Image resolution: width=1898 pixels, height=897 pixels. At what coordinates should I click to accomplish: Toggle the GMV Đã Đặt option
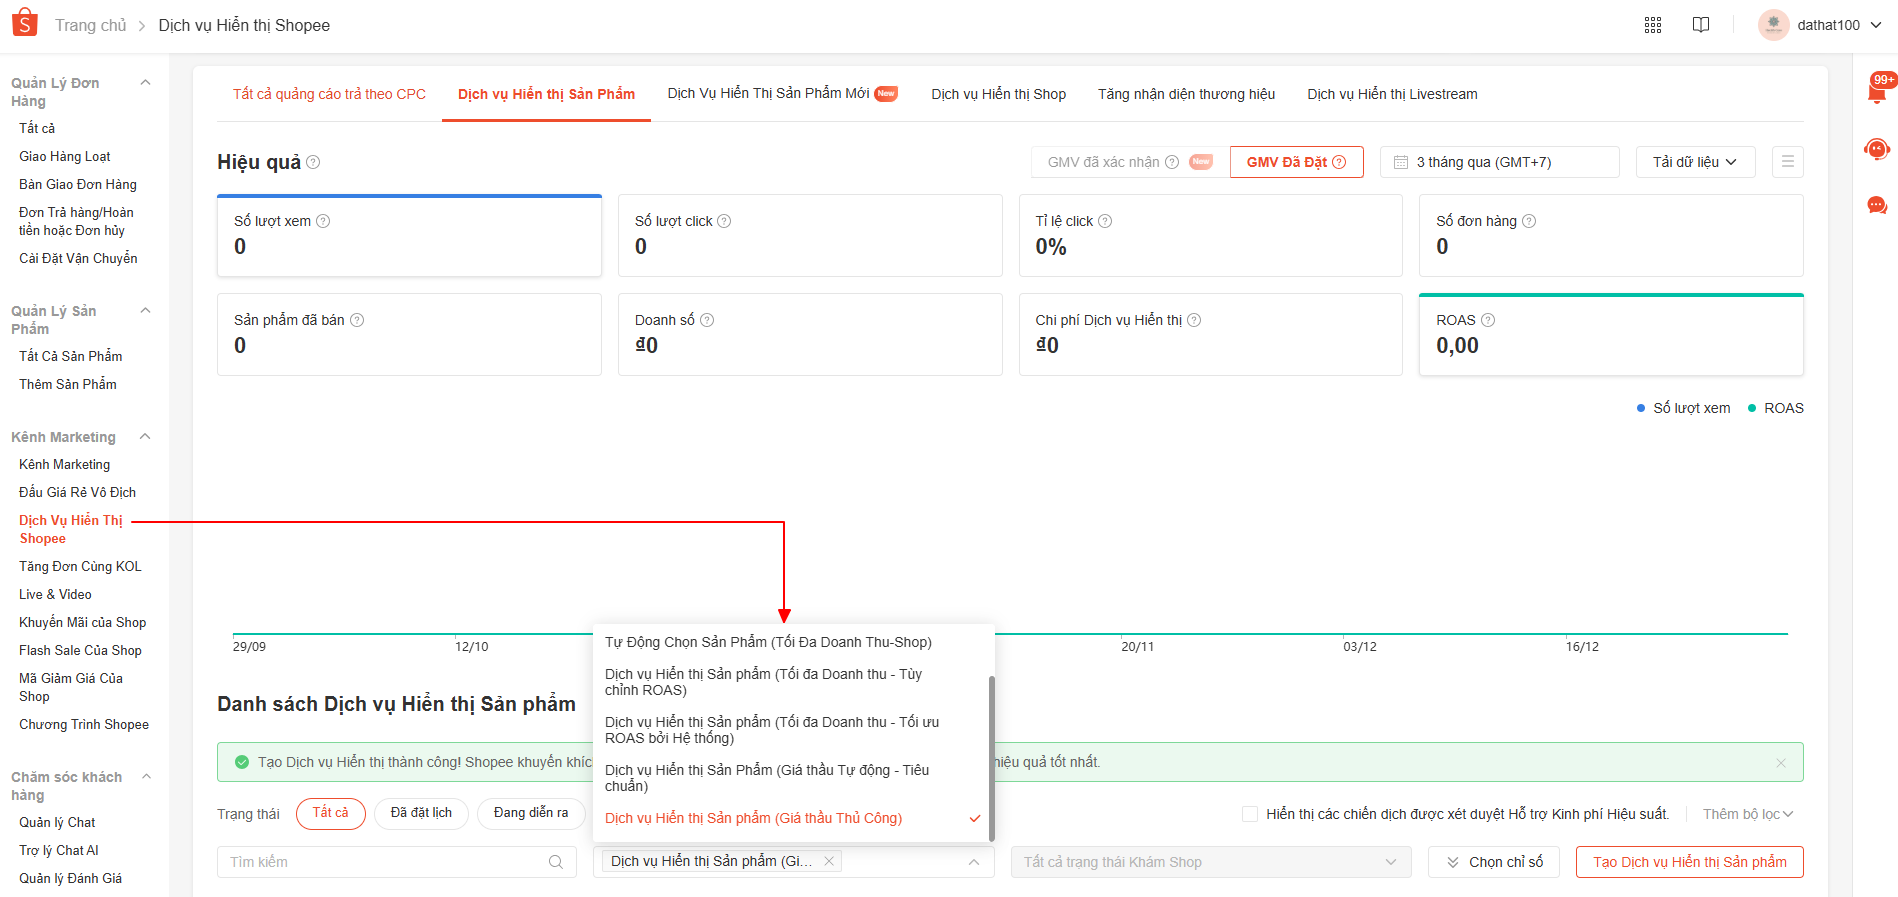(1296, 162)
